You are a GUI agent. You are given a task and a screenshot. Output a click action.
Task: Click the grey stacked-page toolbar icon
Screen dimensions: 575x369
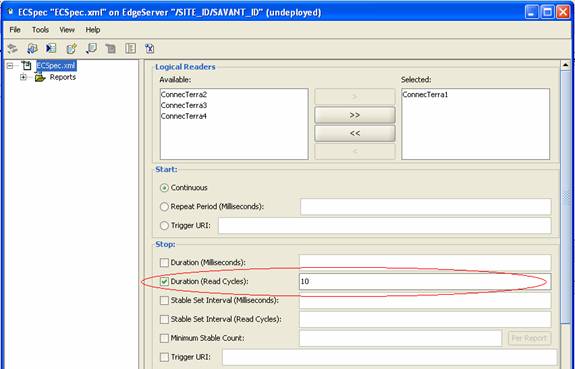point(110,48)
